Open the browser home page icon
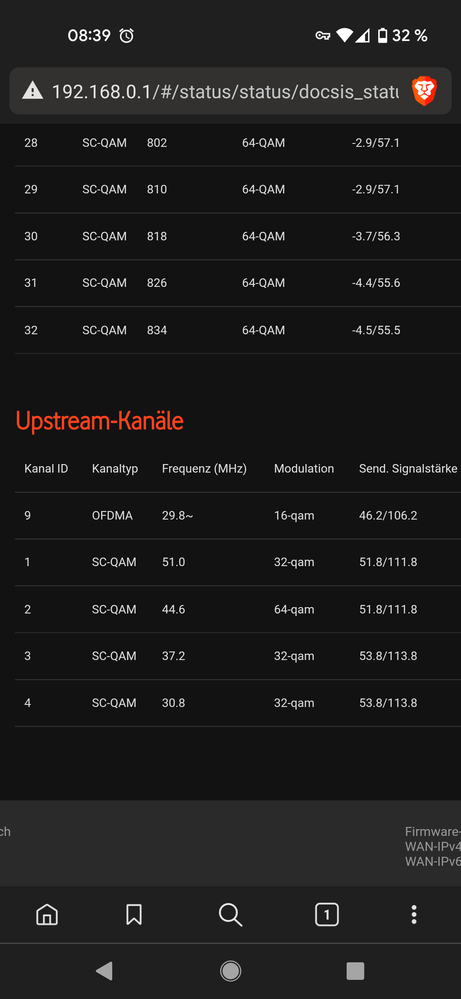The width and height of the screenshot is (461, 999). point(47,915)
